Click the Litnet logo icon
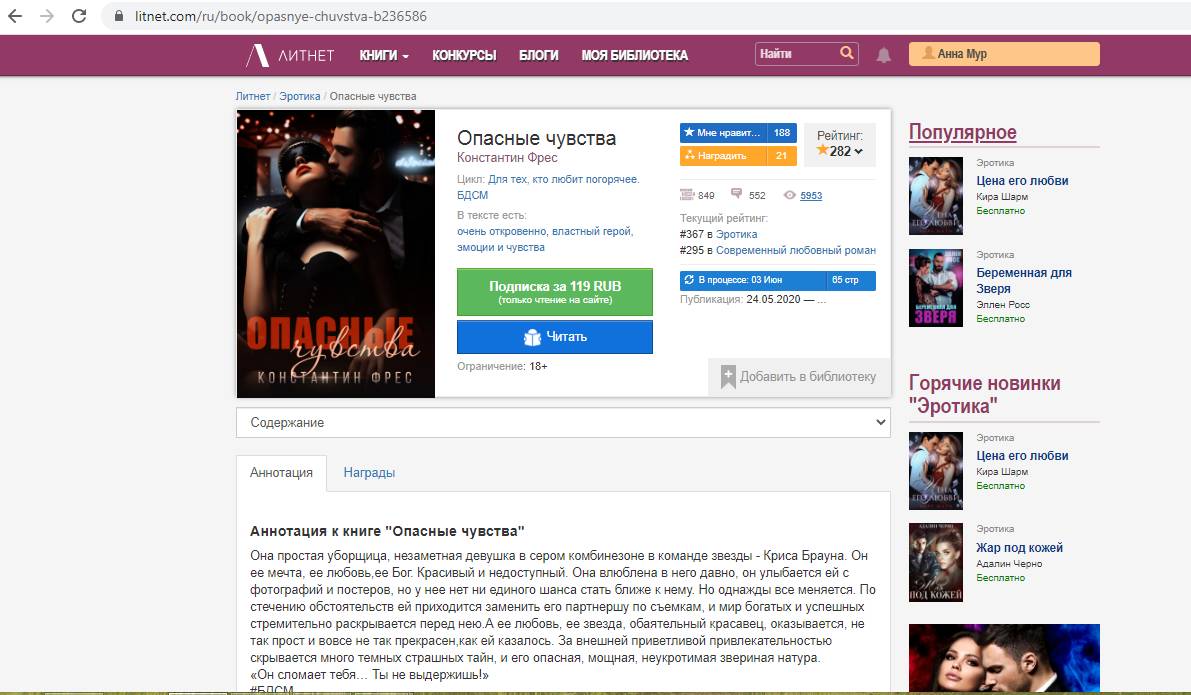 (257, 55)
